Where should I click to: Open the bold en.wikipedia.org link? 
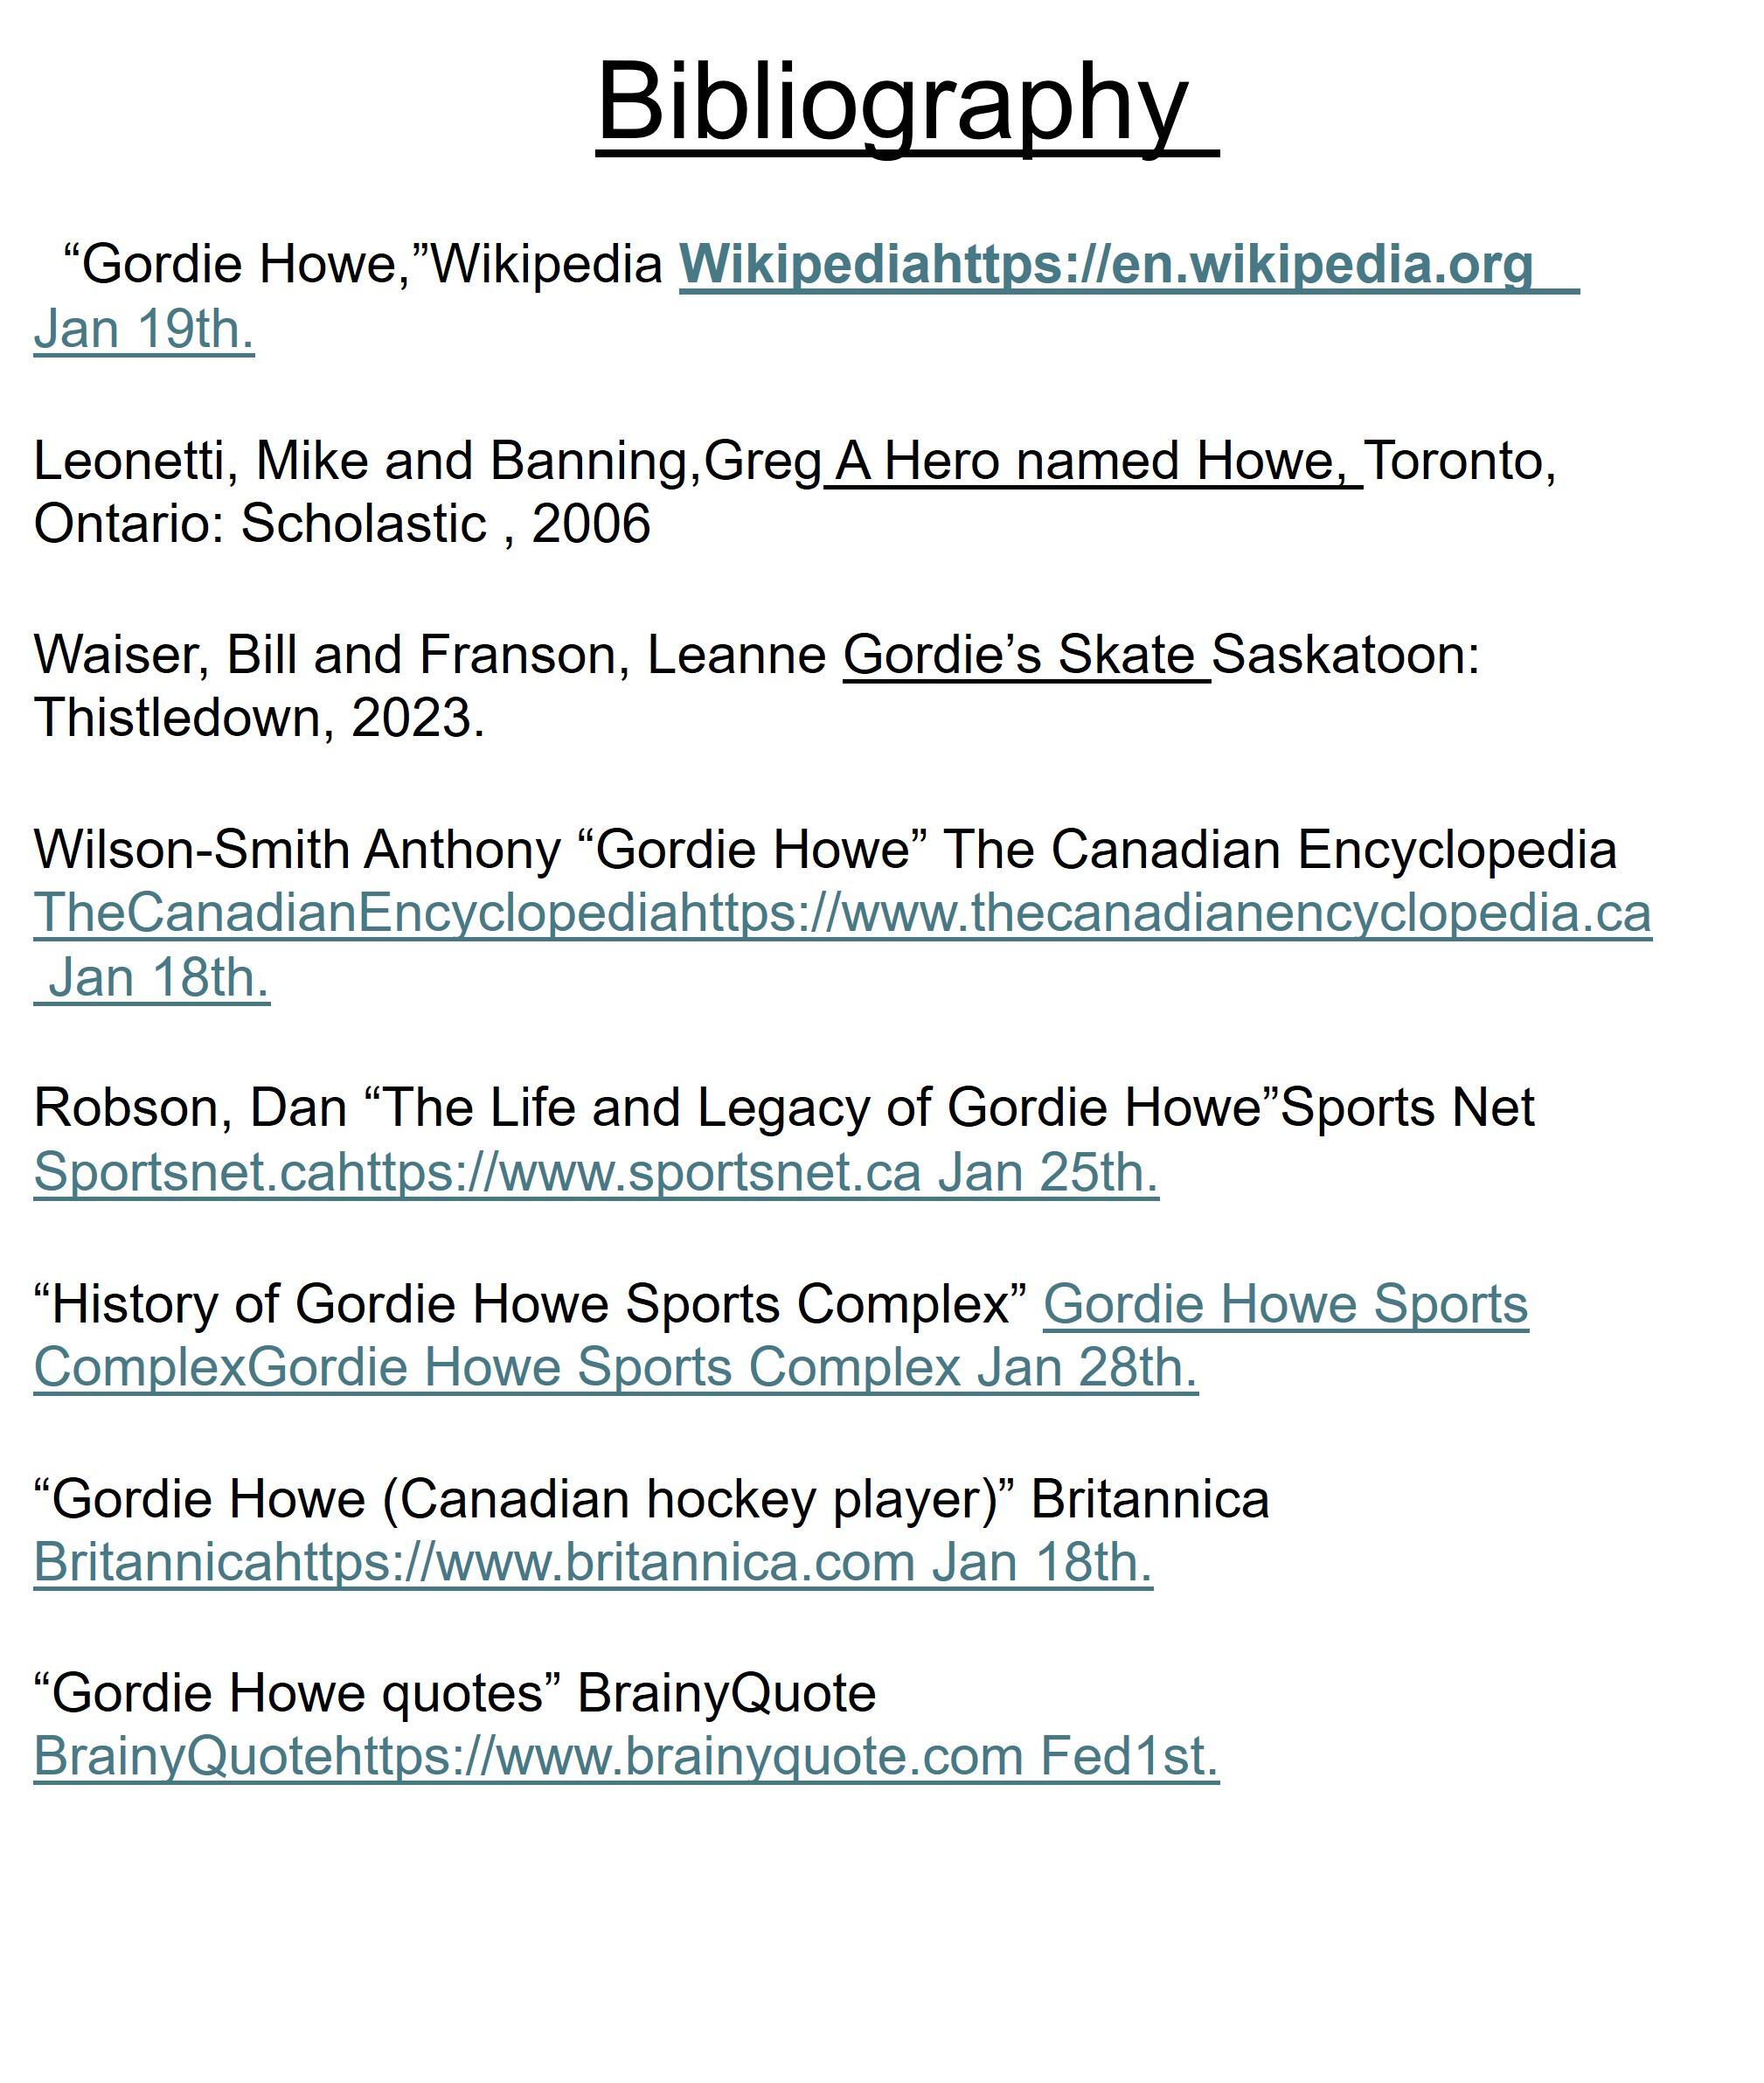1105,265
